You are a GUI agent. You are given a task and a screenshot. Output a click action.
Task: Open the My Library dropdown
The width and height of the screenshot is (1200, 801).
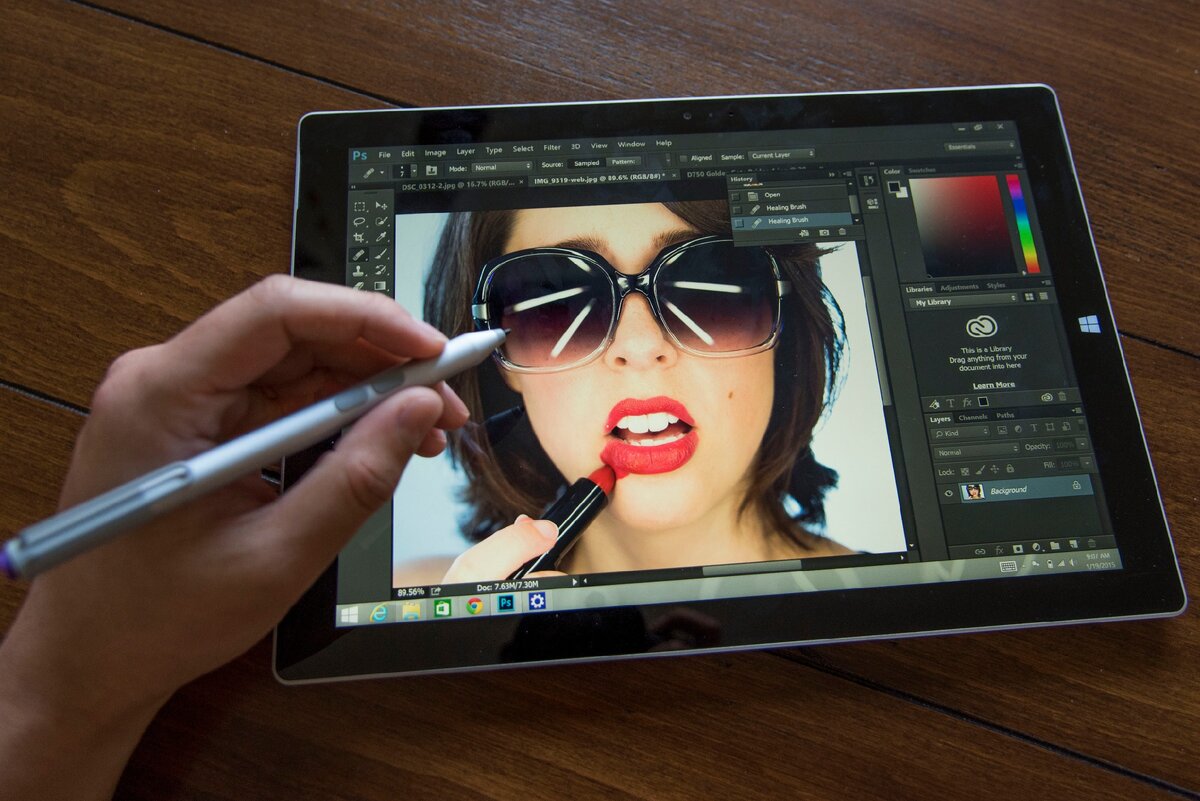point(962,301)
